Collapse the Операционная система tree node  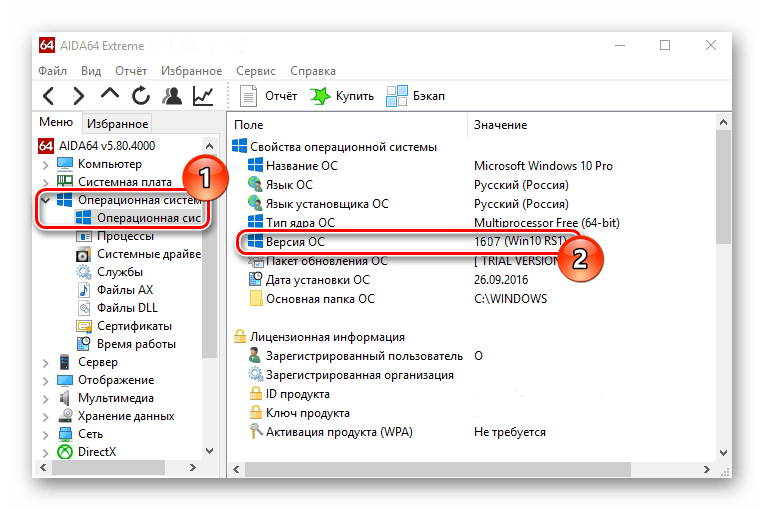pos(45,200)
